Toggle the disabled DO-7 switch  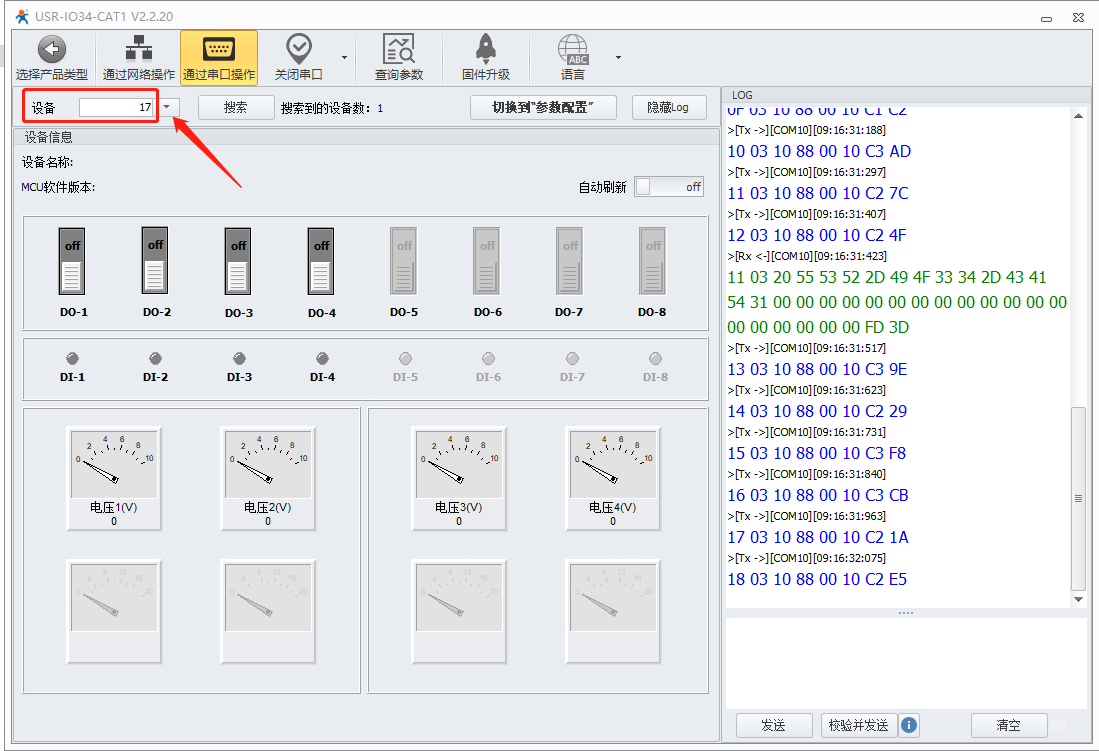[x=570, y=261]
